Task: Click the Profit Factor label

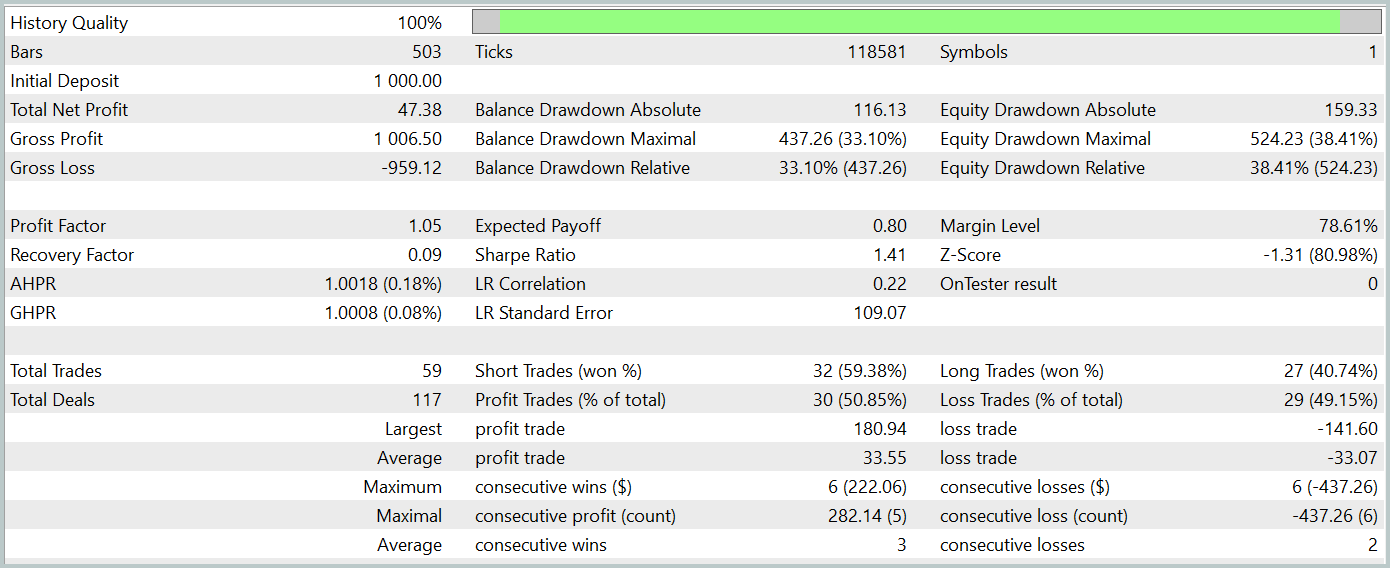Action: pos(58,226)
